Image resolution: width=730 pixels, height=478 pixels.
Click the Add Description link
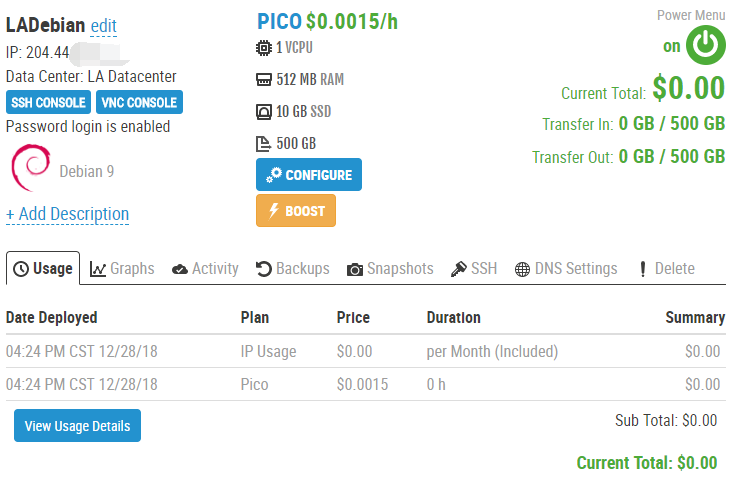67,214
